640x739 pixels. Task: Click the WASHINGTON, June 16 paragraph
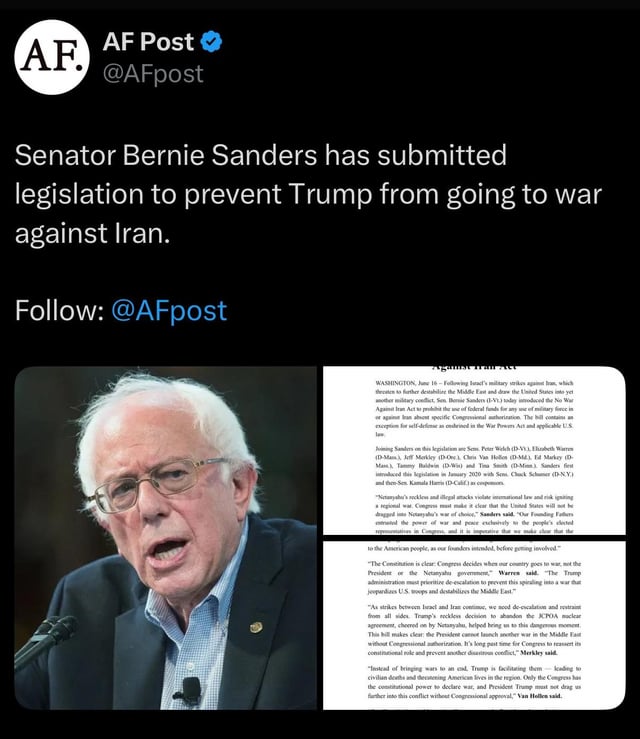(x=474, y=409)
